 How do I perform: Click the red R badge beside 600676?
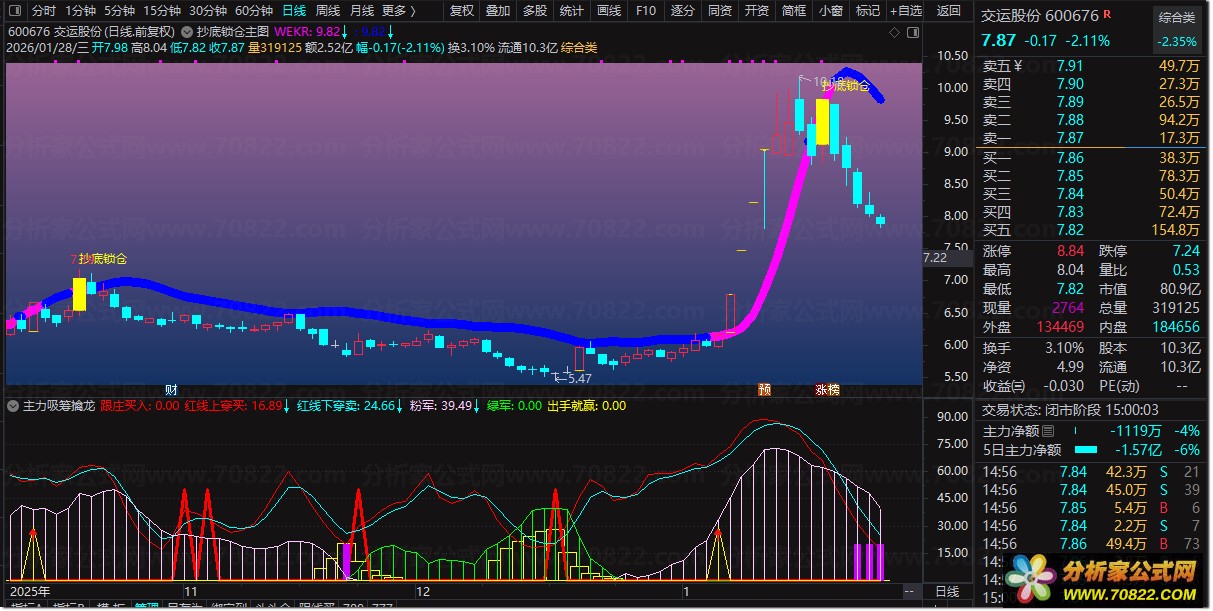[1107, 15]
